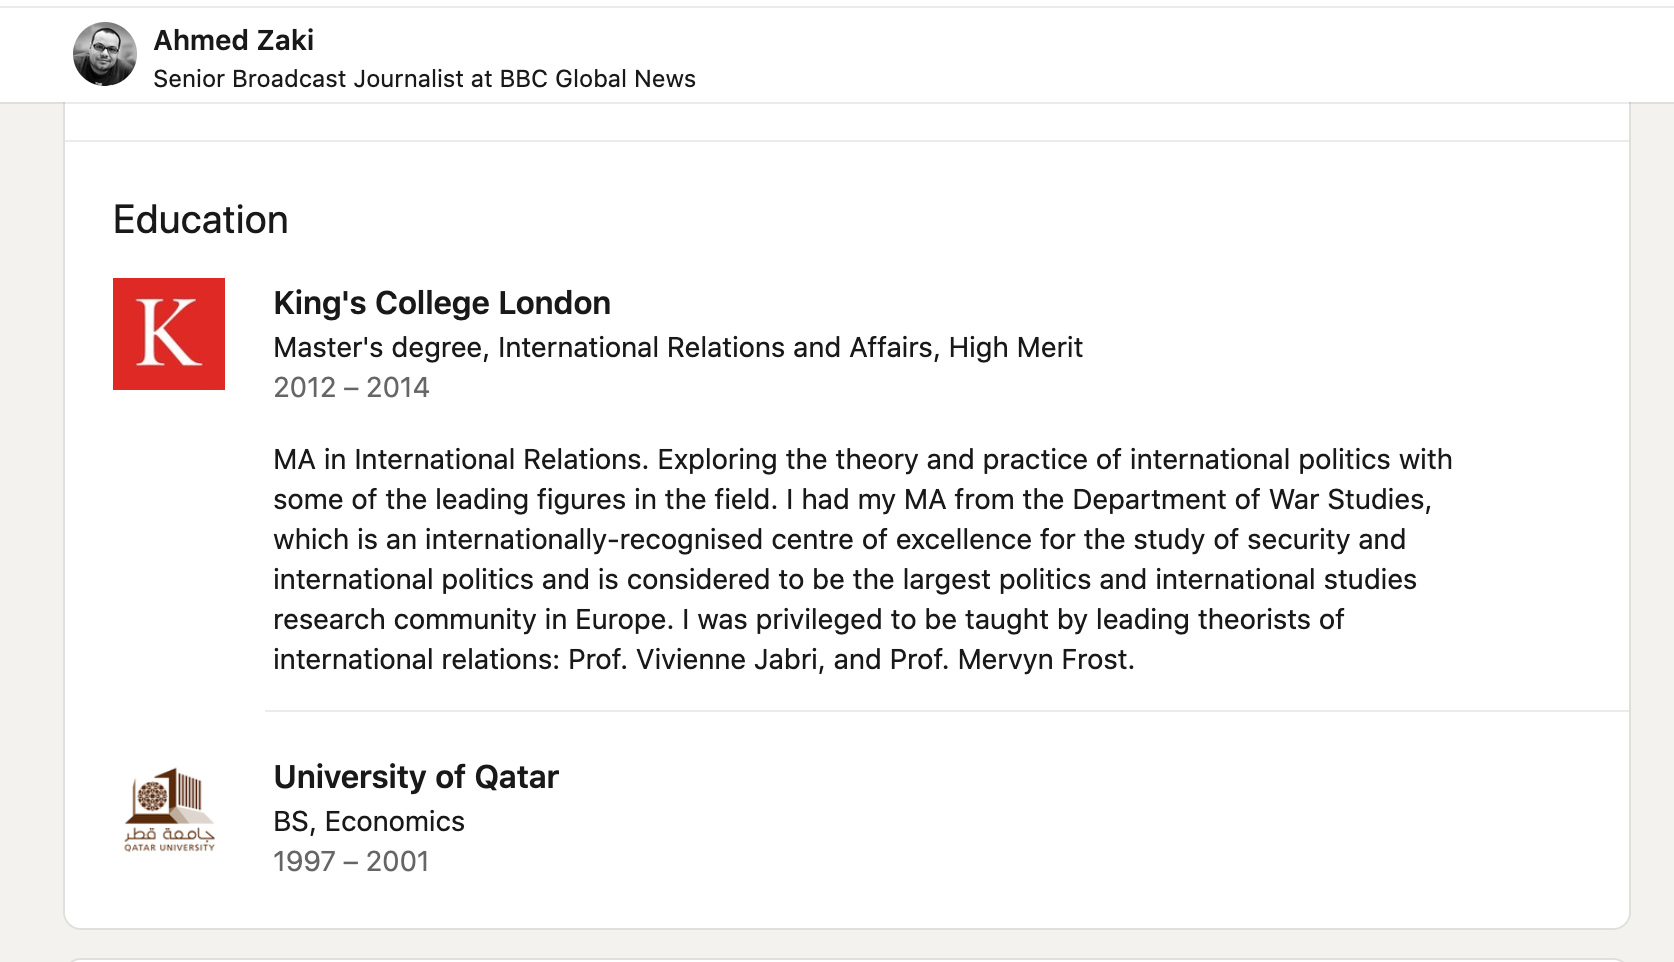Screen dimensions: 1674x962
Task: Click the Senior Broadcast Journalist headline
Action: tap(424, 79)
